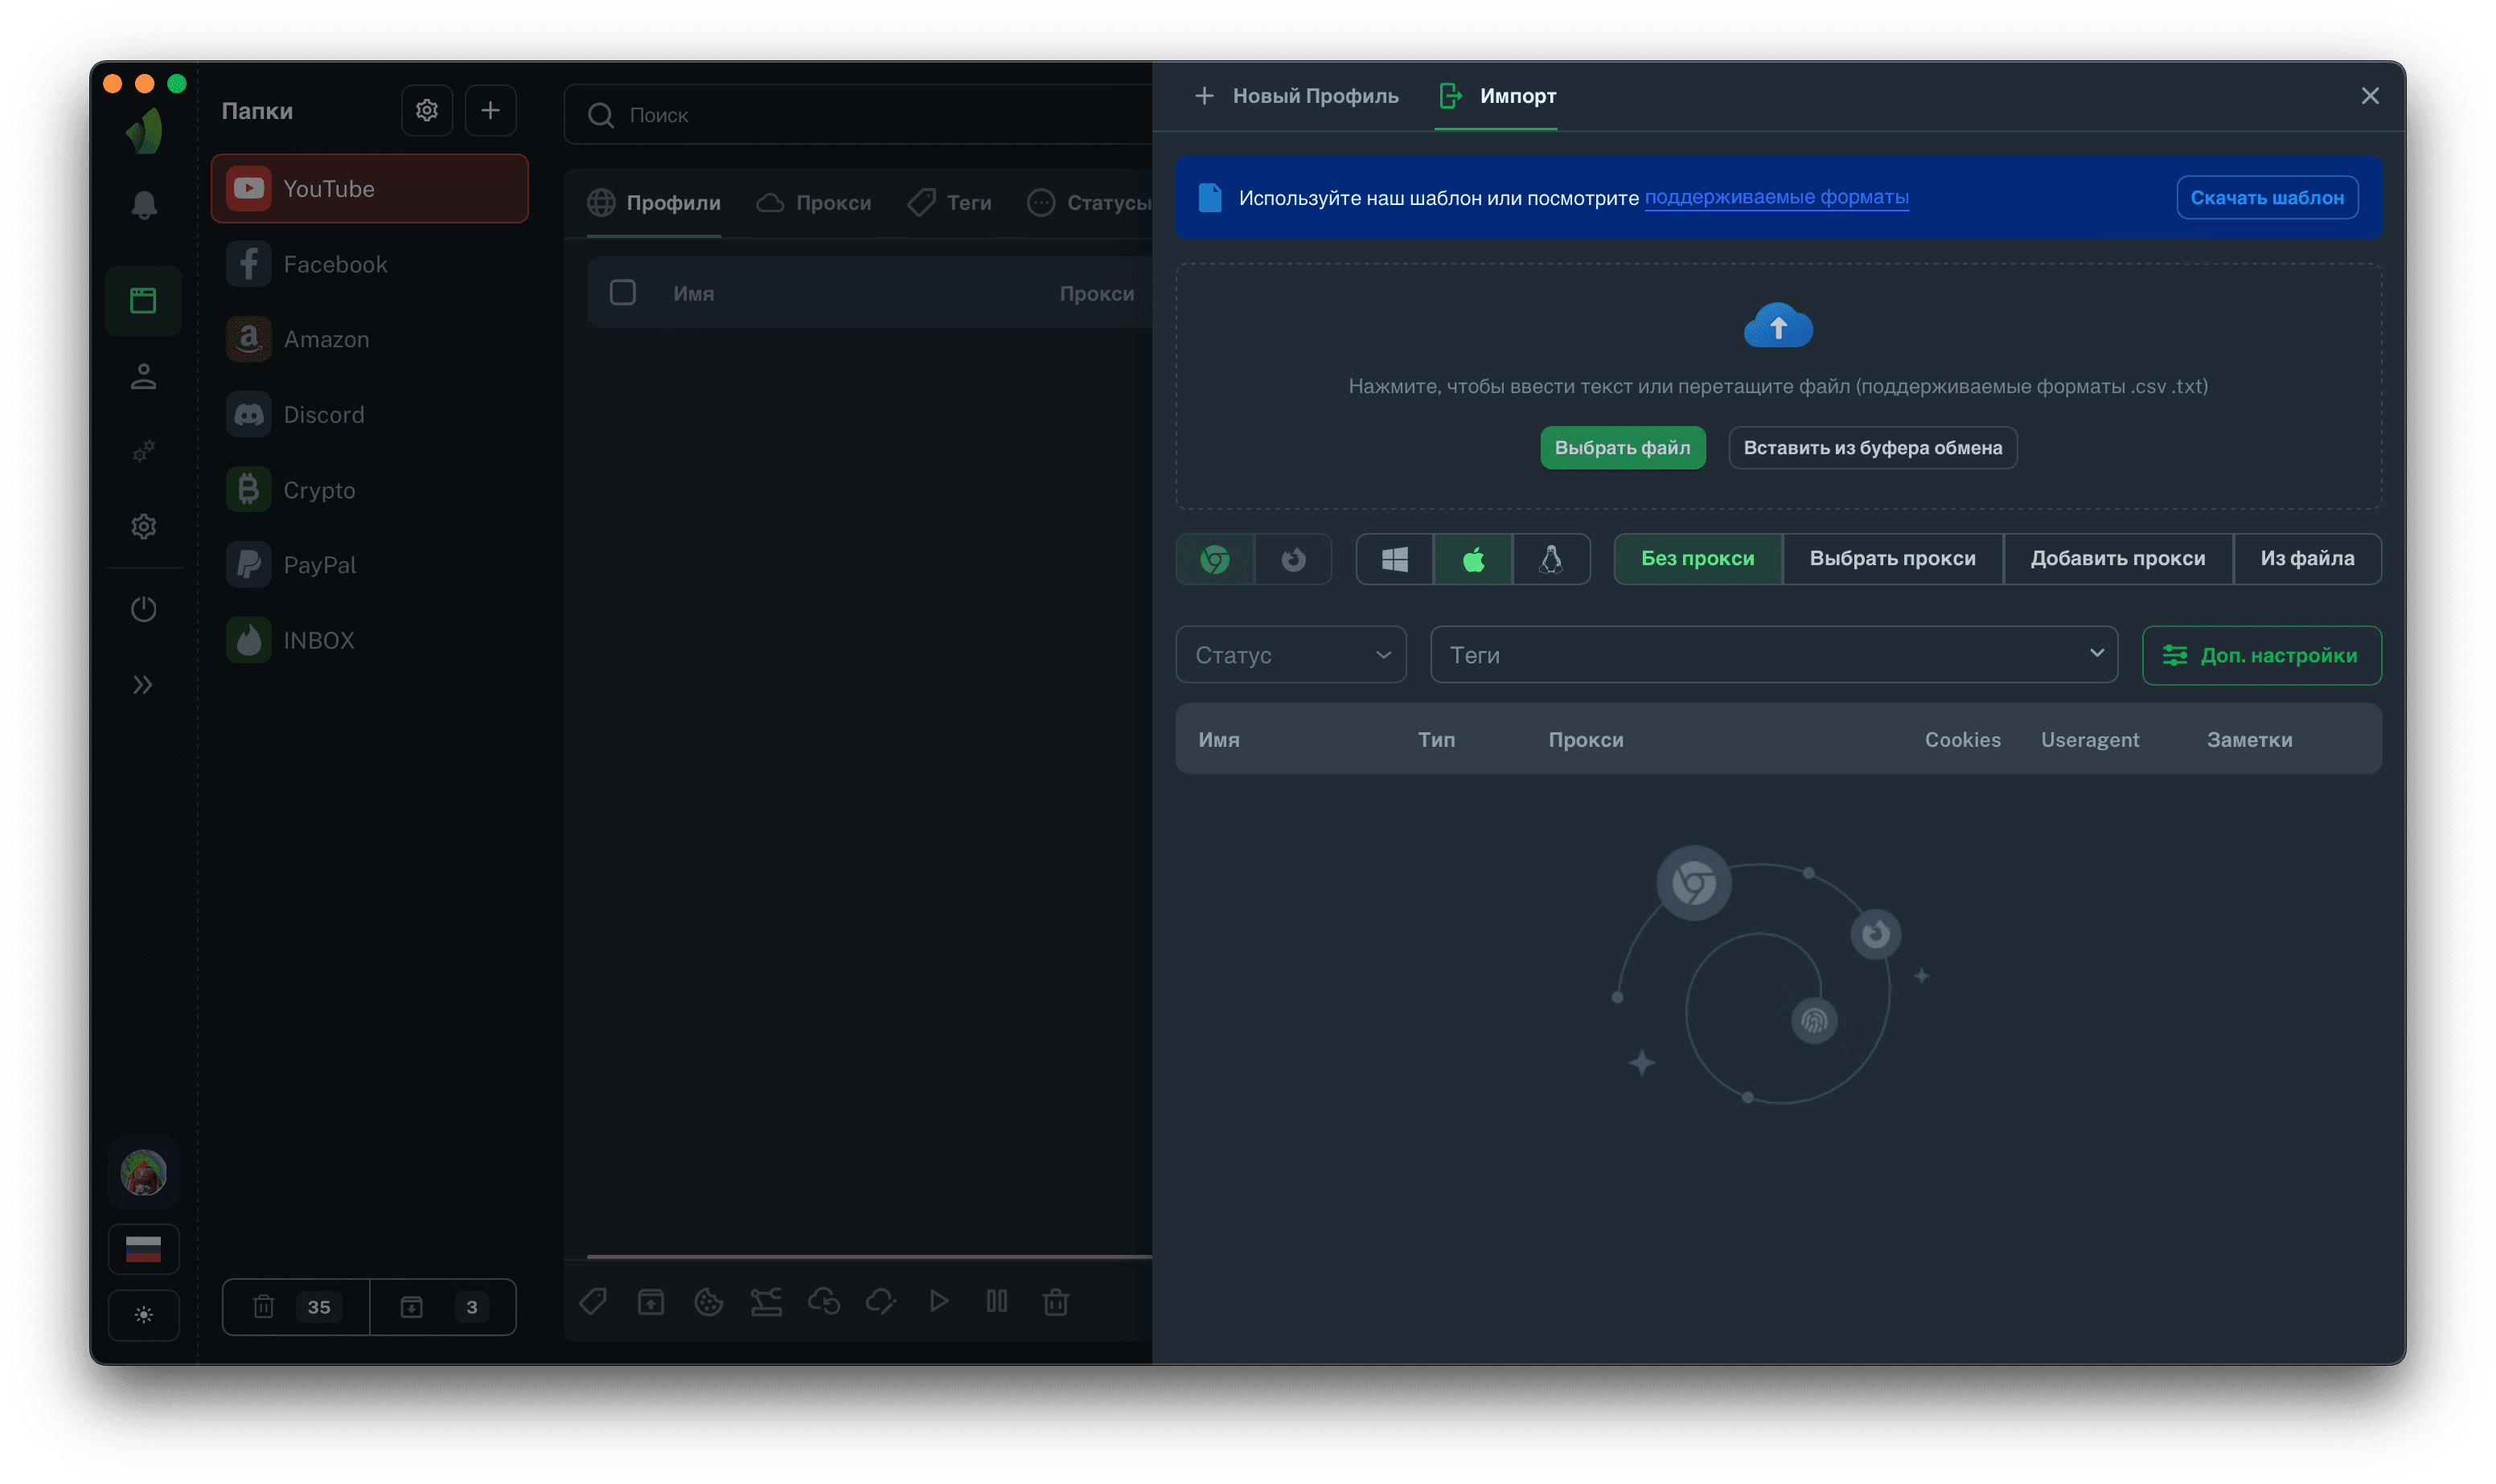Viewport: 2496px width, 1484px height.
Task: Click the Russian flag language icon
Action: (143, 1249)
